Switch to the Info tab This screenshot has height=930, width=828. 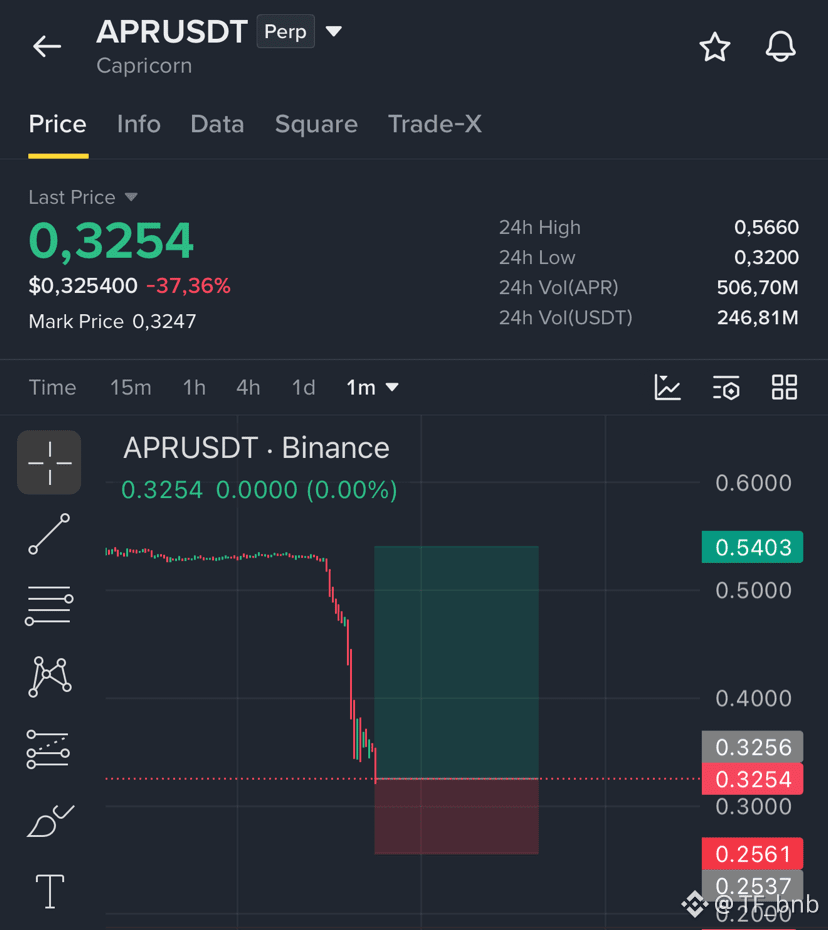(x=139, y=124)
